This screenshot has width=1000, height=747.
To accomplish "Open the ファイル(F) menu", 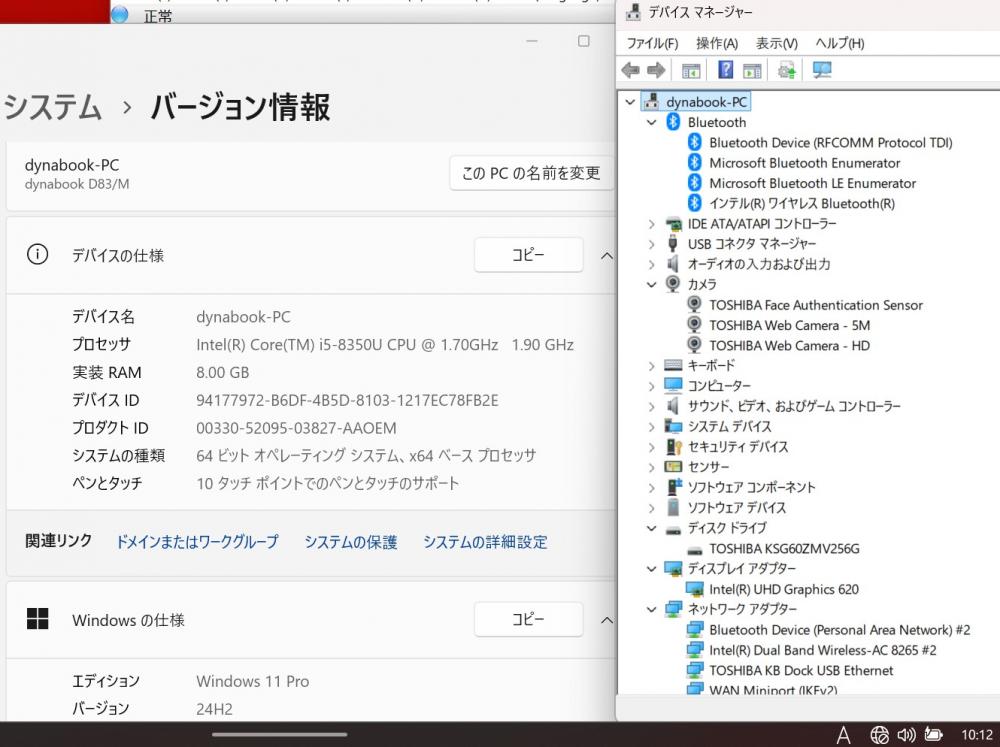I will (x=652, y=43).
